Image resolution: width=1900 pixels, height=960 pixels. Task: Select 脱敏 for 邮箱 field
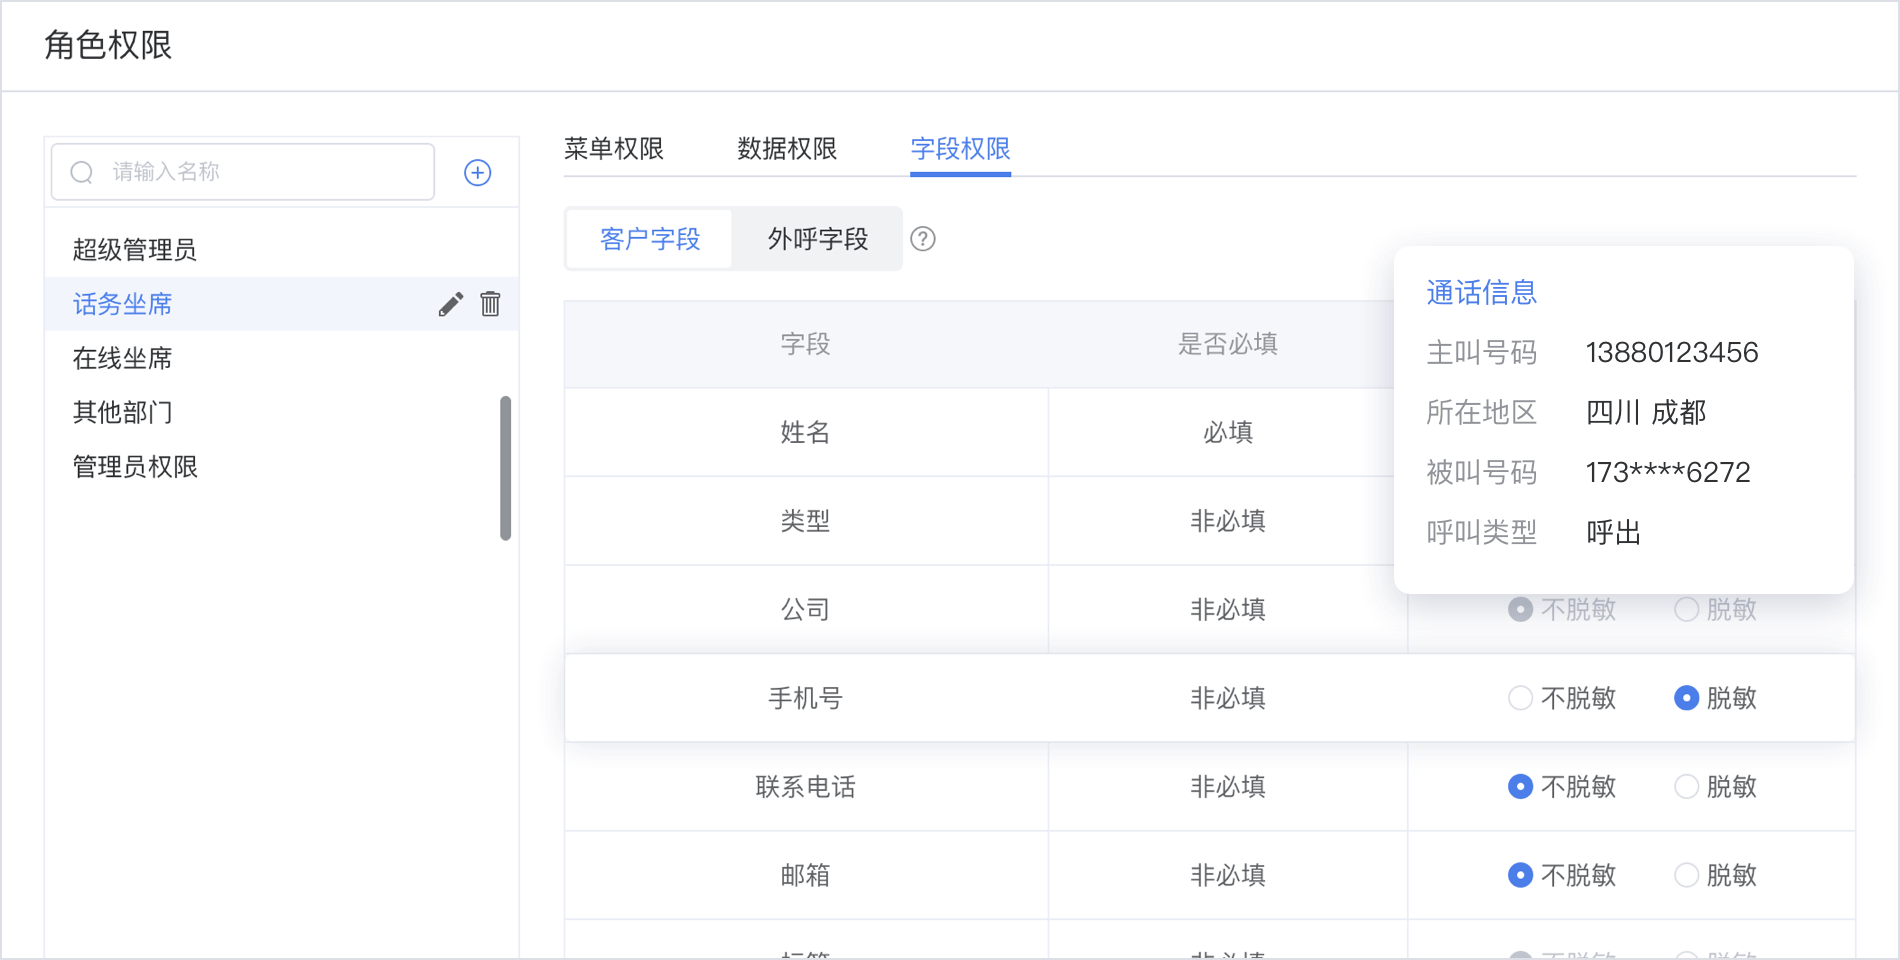click(1686, 875)
